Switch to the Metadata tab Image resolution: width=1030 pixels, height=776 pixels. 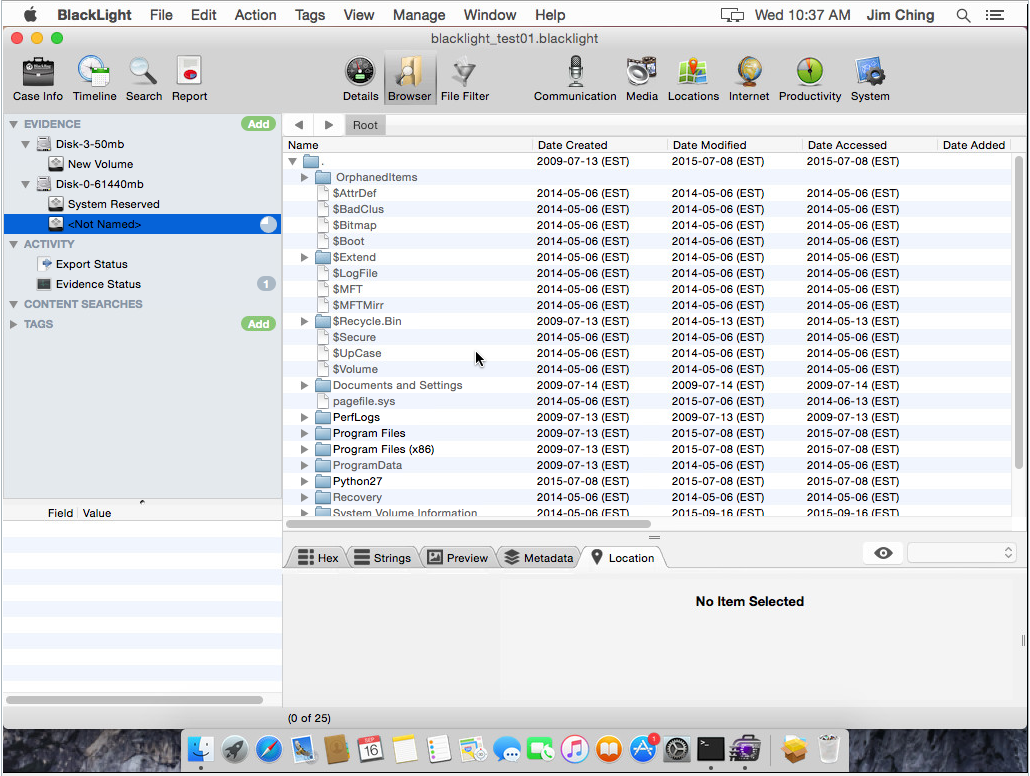click(x=539, y=558)
